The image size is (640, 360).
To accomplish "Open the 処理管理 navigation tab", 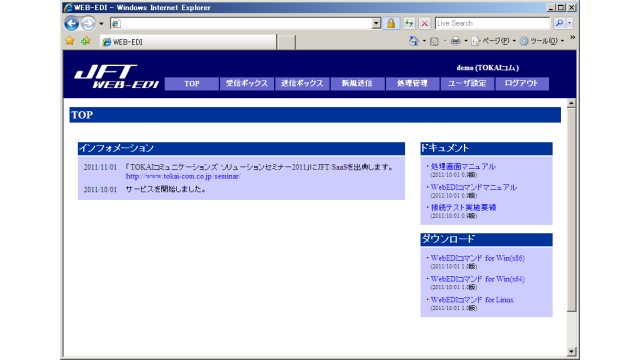I will [412, 84].
